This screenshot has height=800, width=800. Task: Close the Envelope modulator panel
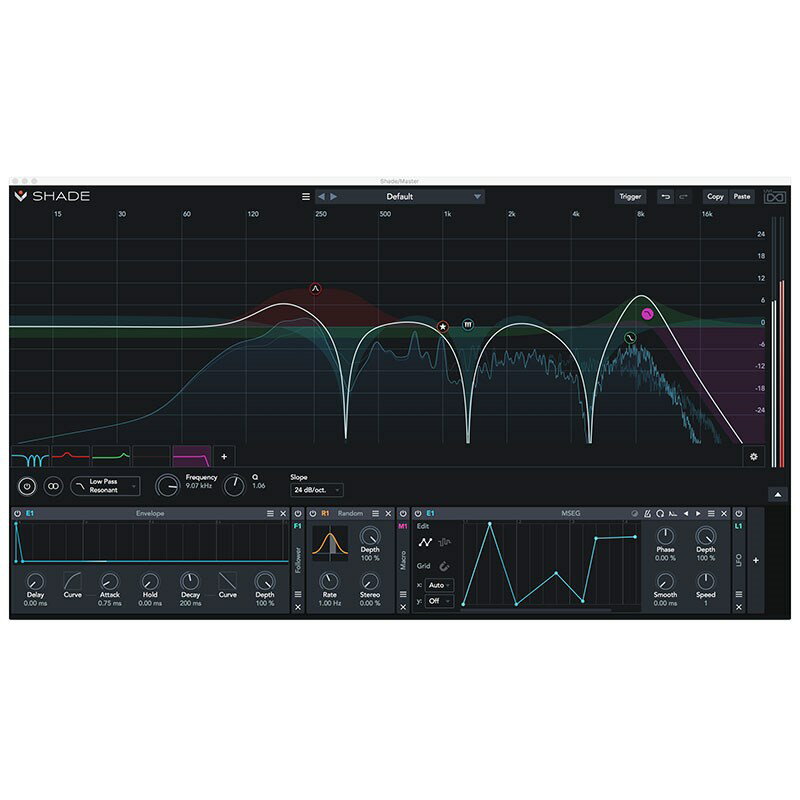(283, 514)
